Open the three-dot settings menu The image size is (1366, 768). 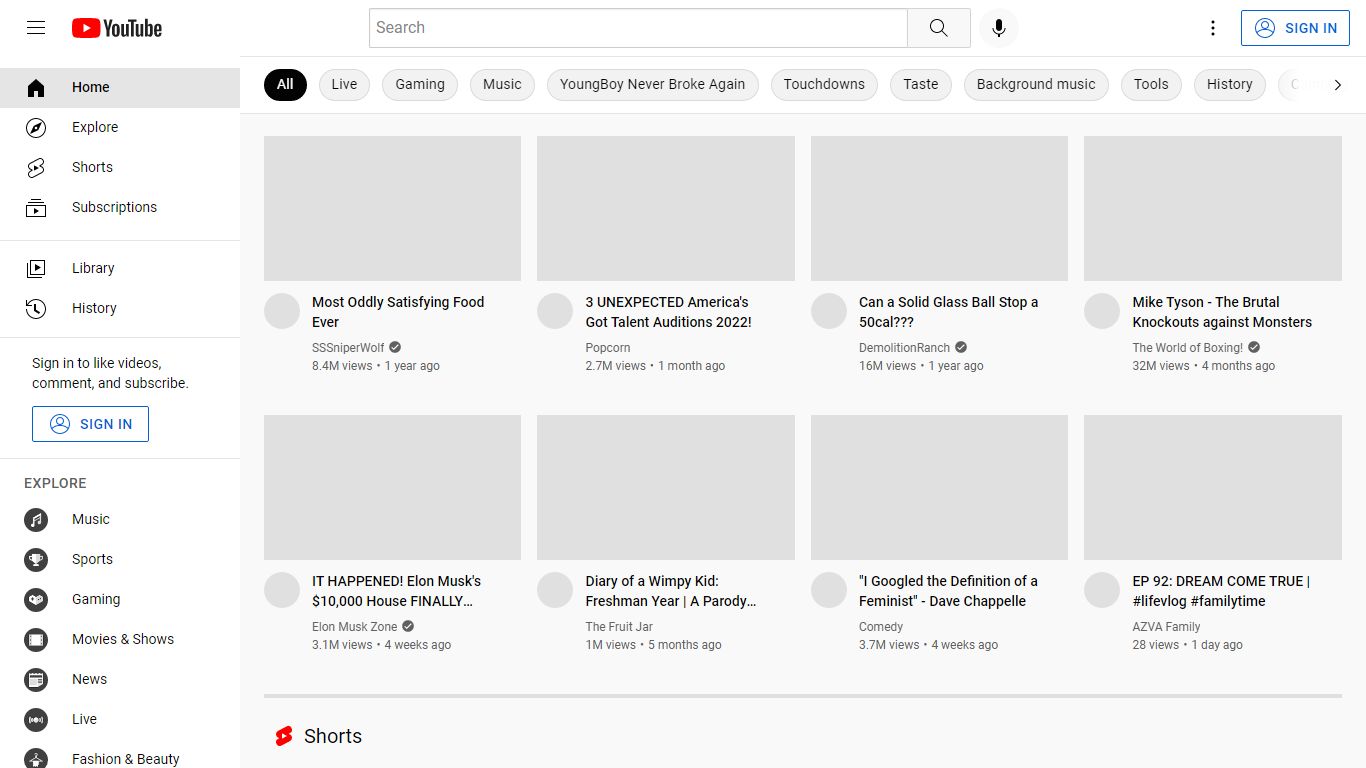click(1213, 28)
